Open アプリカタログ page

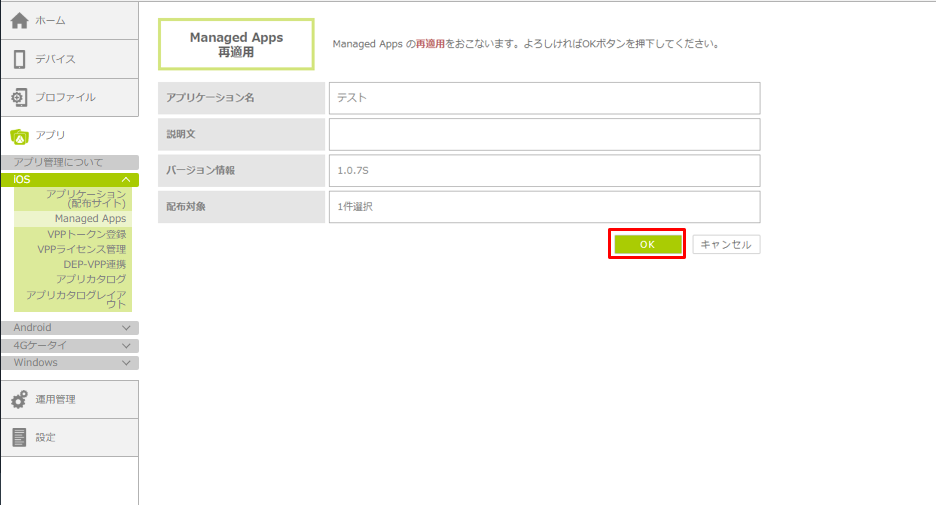[91, 279]
